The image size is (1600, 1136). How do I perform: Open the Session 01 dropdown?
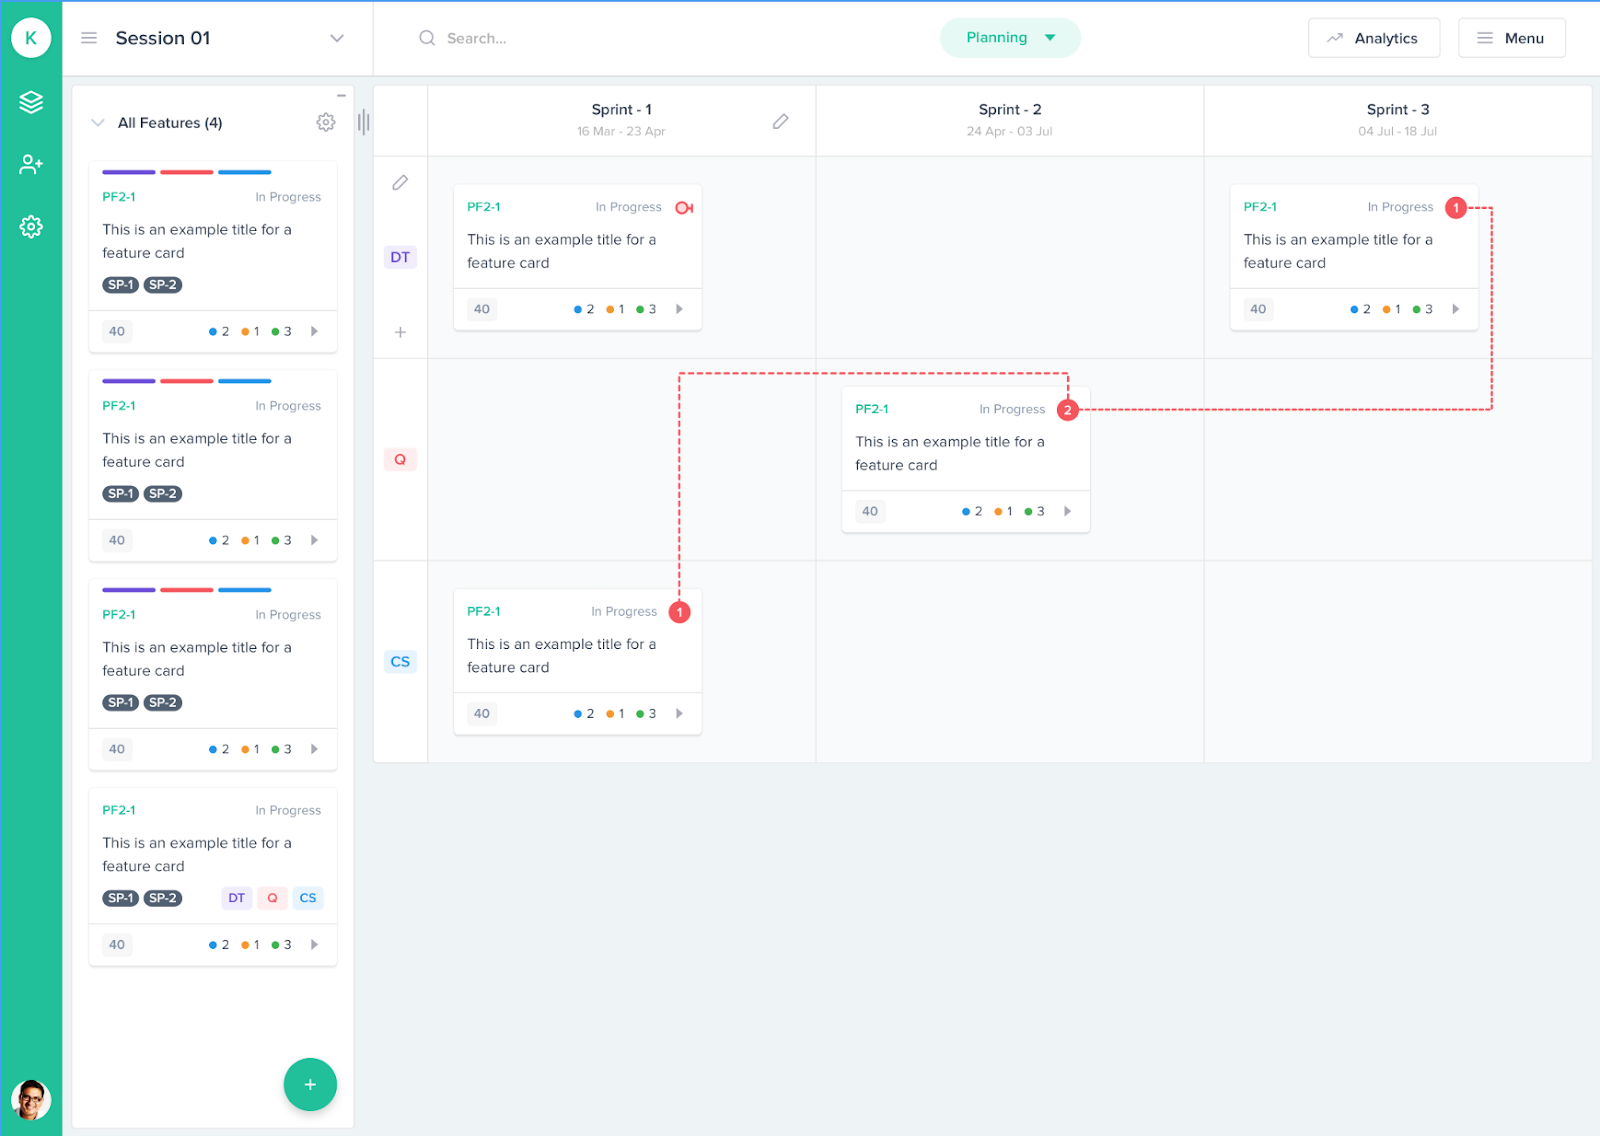(x=334, y=37)
